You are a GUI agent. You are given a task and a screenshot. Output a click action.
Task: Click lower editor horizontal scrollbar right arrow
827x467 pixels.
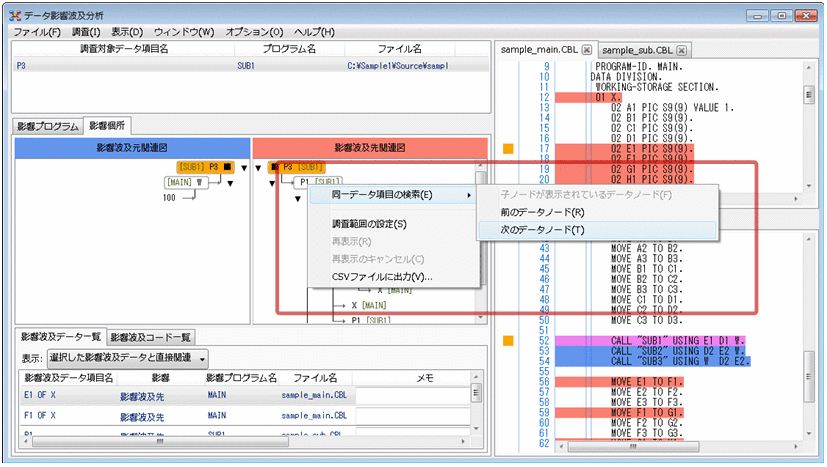coord(796,446)
